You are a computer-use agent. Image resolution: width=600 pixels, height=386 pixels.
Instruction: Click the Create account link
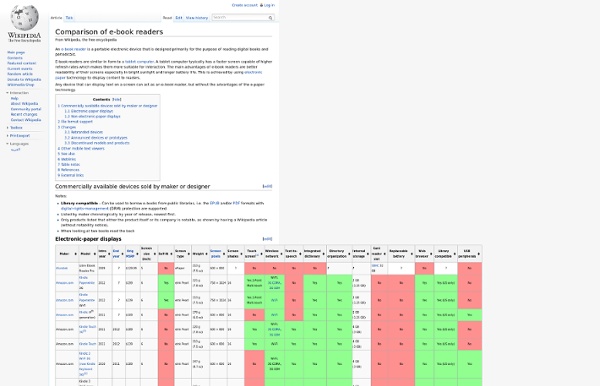[x=245, y=5]
